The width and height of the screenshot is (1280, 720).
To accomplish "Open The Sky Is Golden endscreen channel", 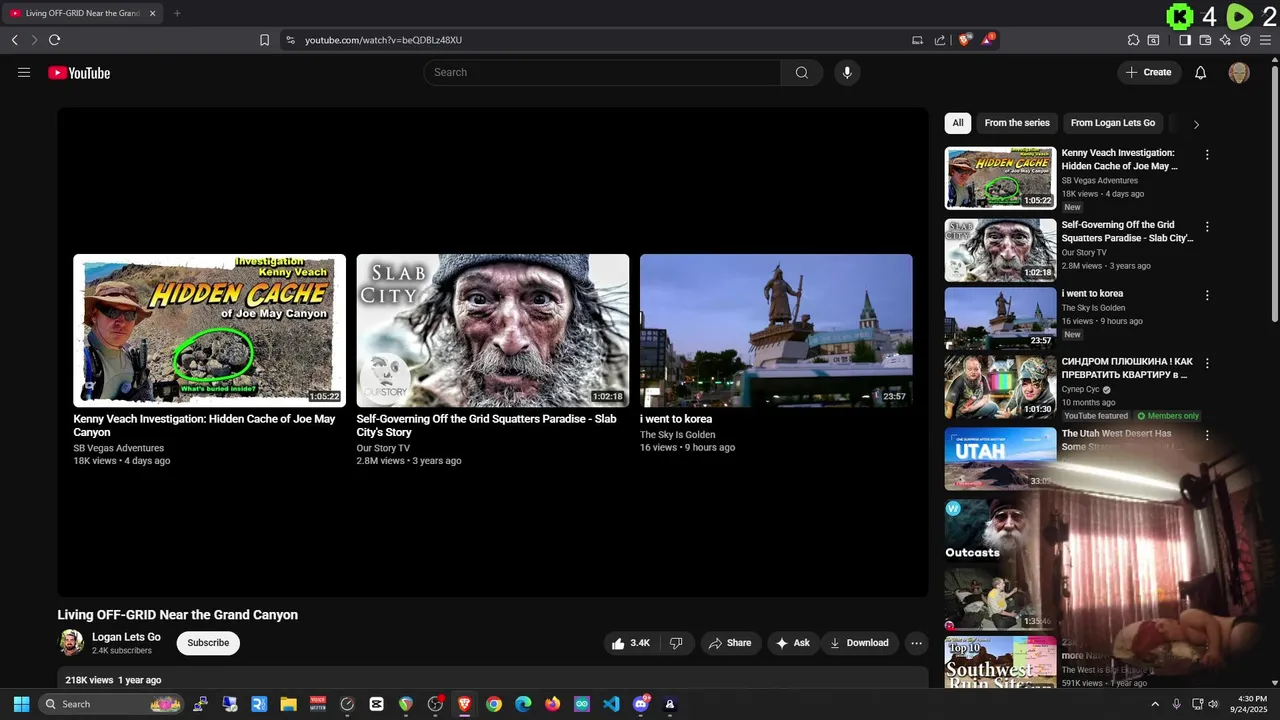I will 678,435.
